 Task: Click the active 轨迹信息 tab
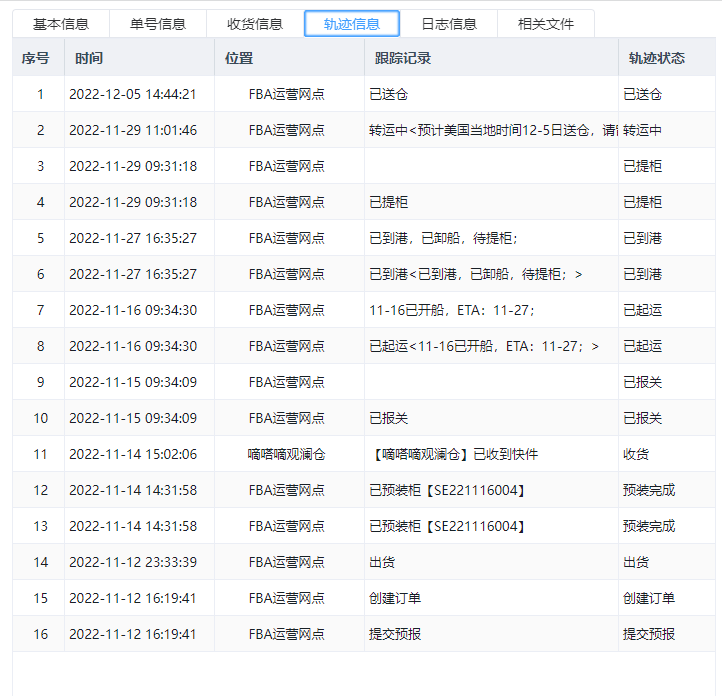pyautogui.click(x=352, y=24)
